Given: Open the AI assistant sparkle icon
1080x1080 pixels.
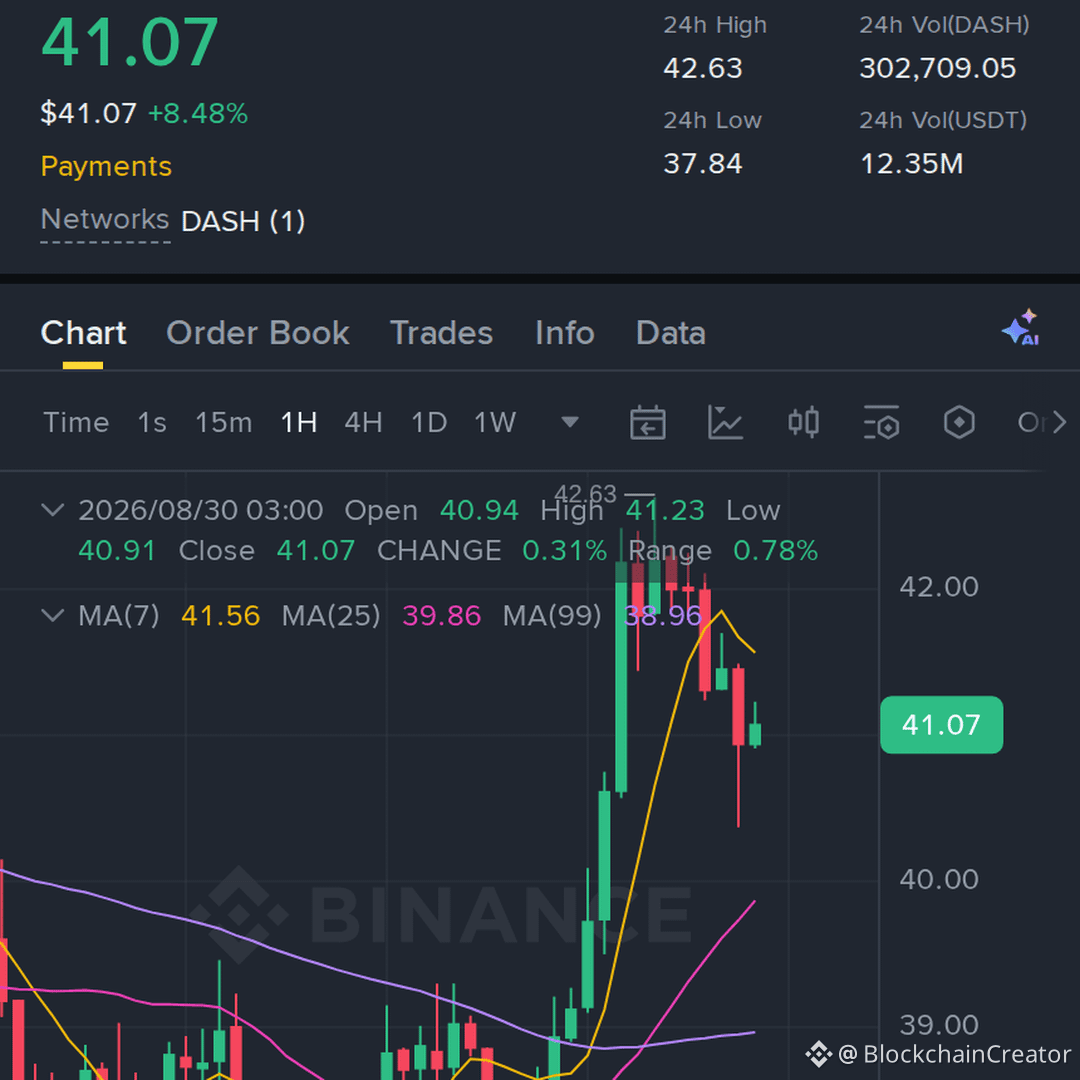Looking at the screenshot, I should (1021, 328).
